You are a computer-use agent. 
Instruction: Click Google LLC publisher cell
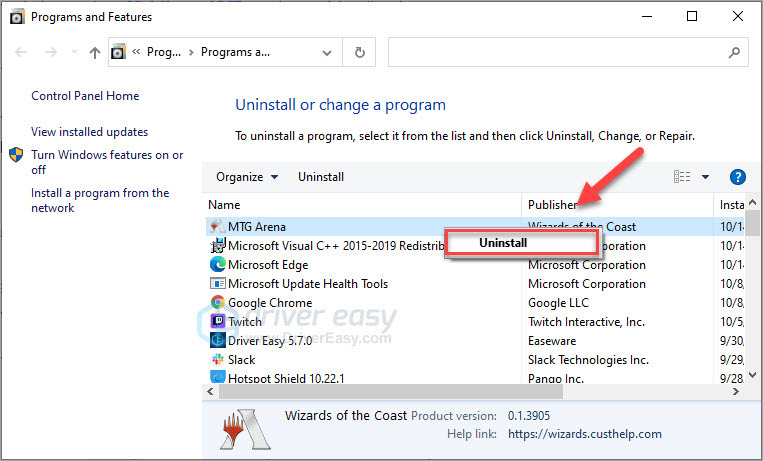(558, 303)
